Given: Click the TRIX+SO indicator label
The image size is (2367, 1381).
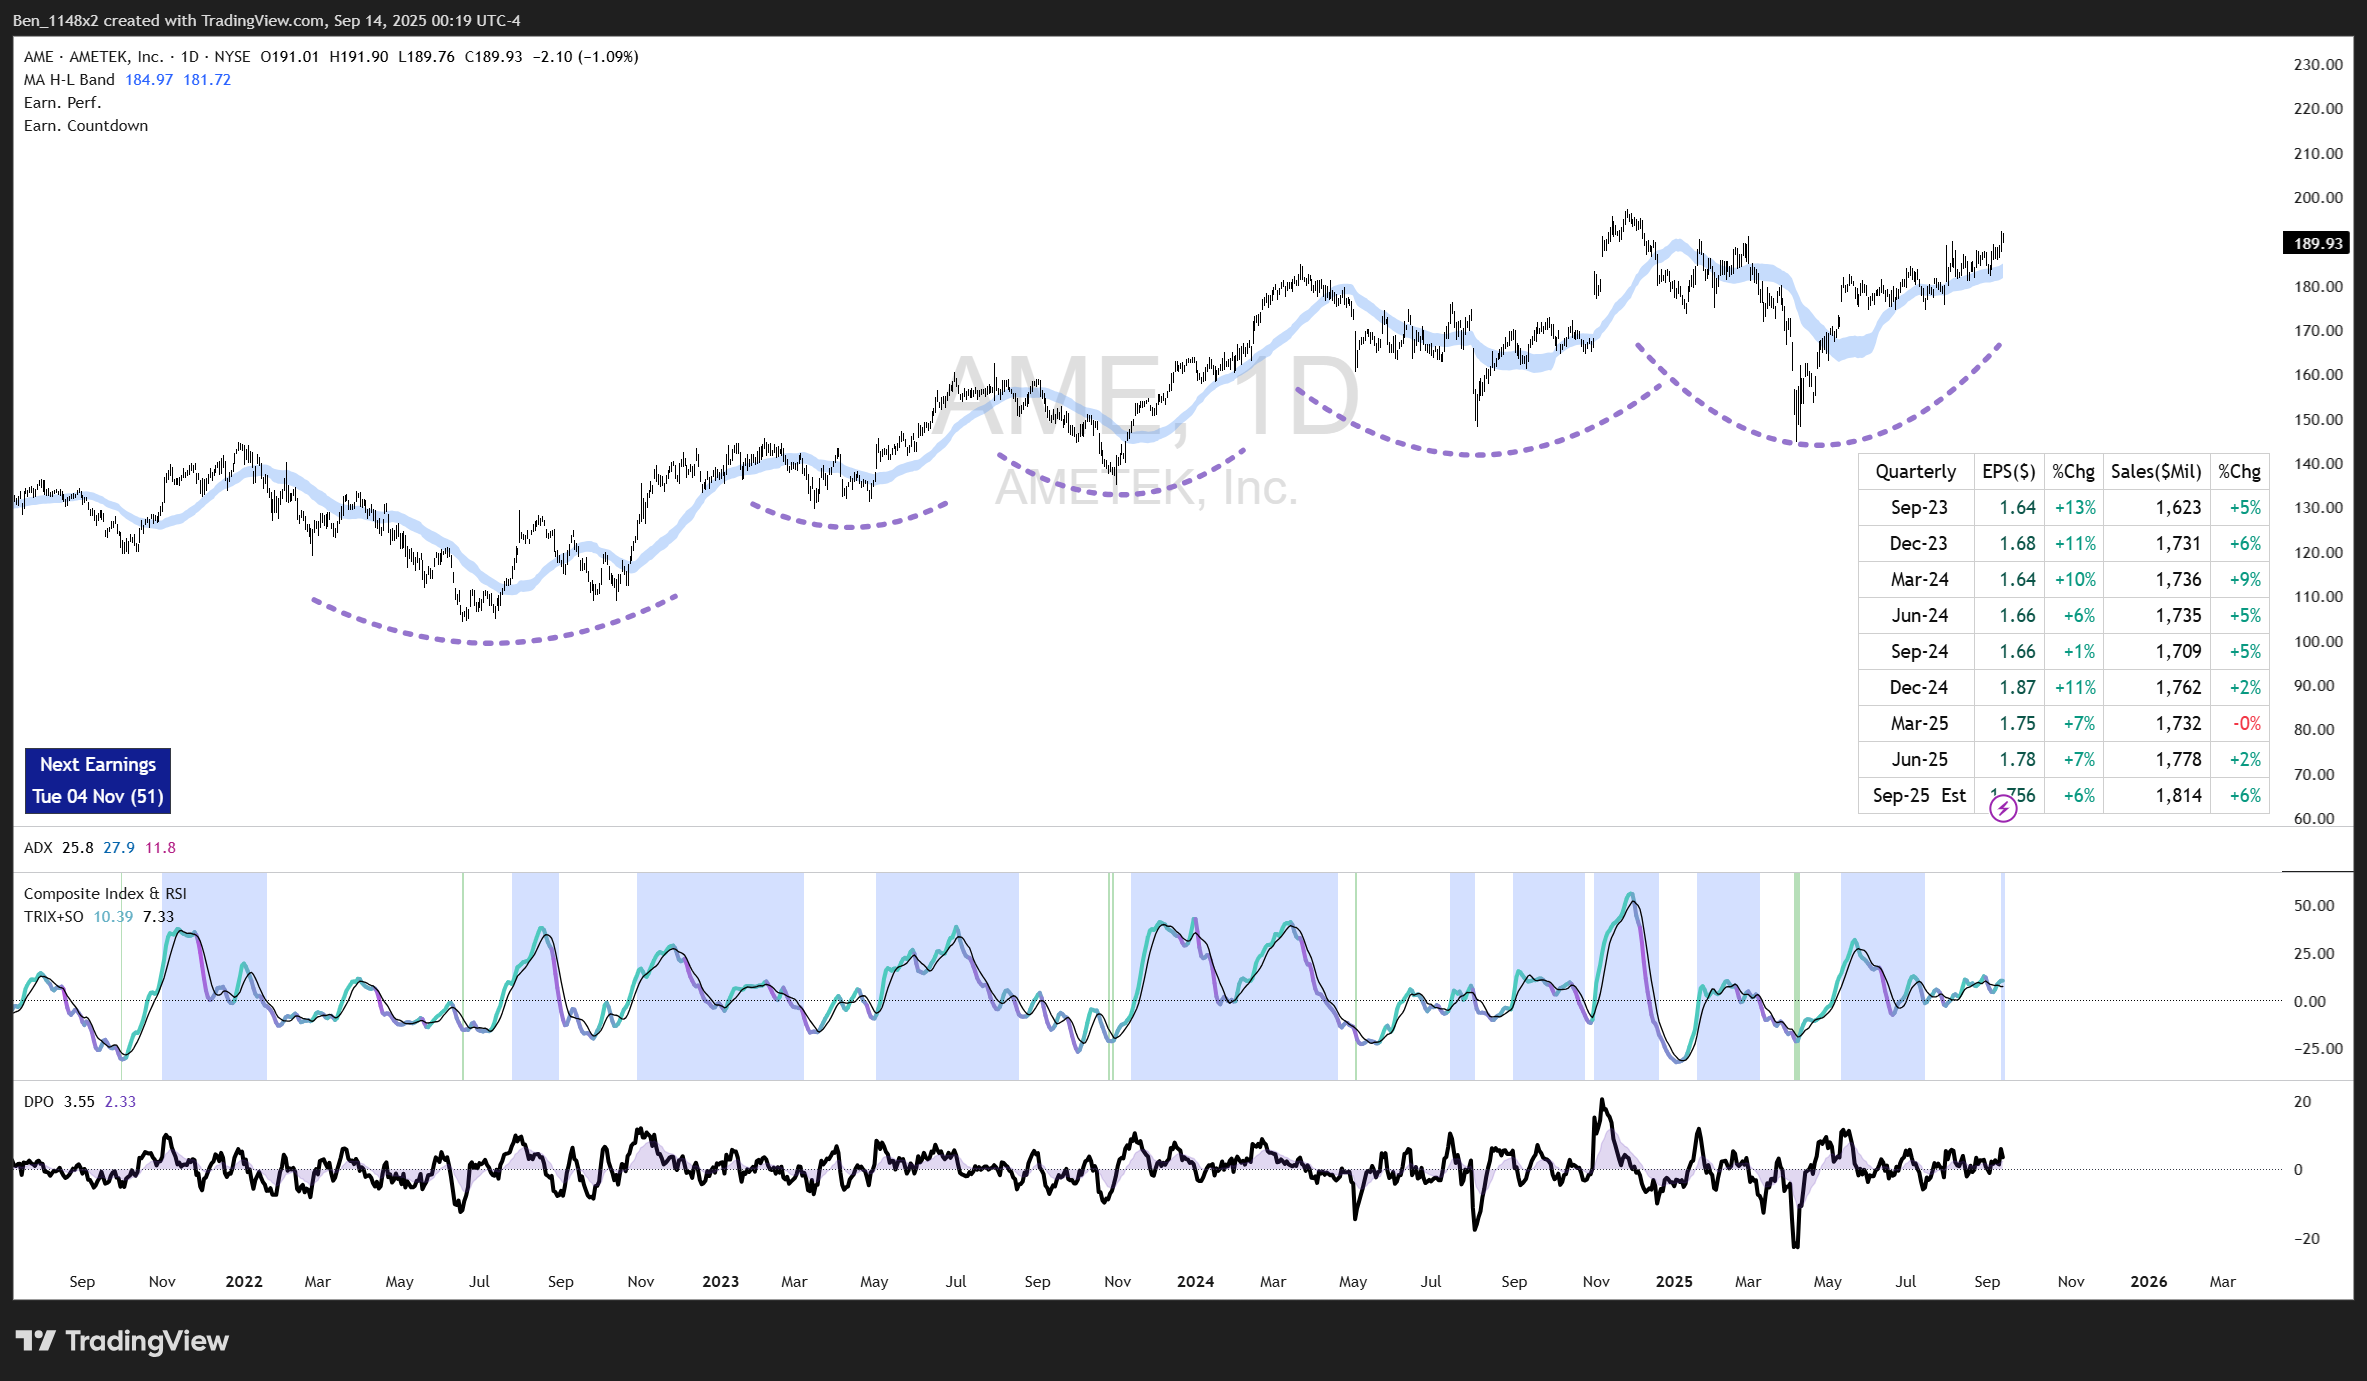Looking at the screenshot, I should pos(54,917).
